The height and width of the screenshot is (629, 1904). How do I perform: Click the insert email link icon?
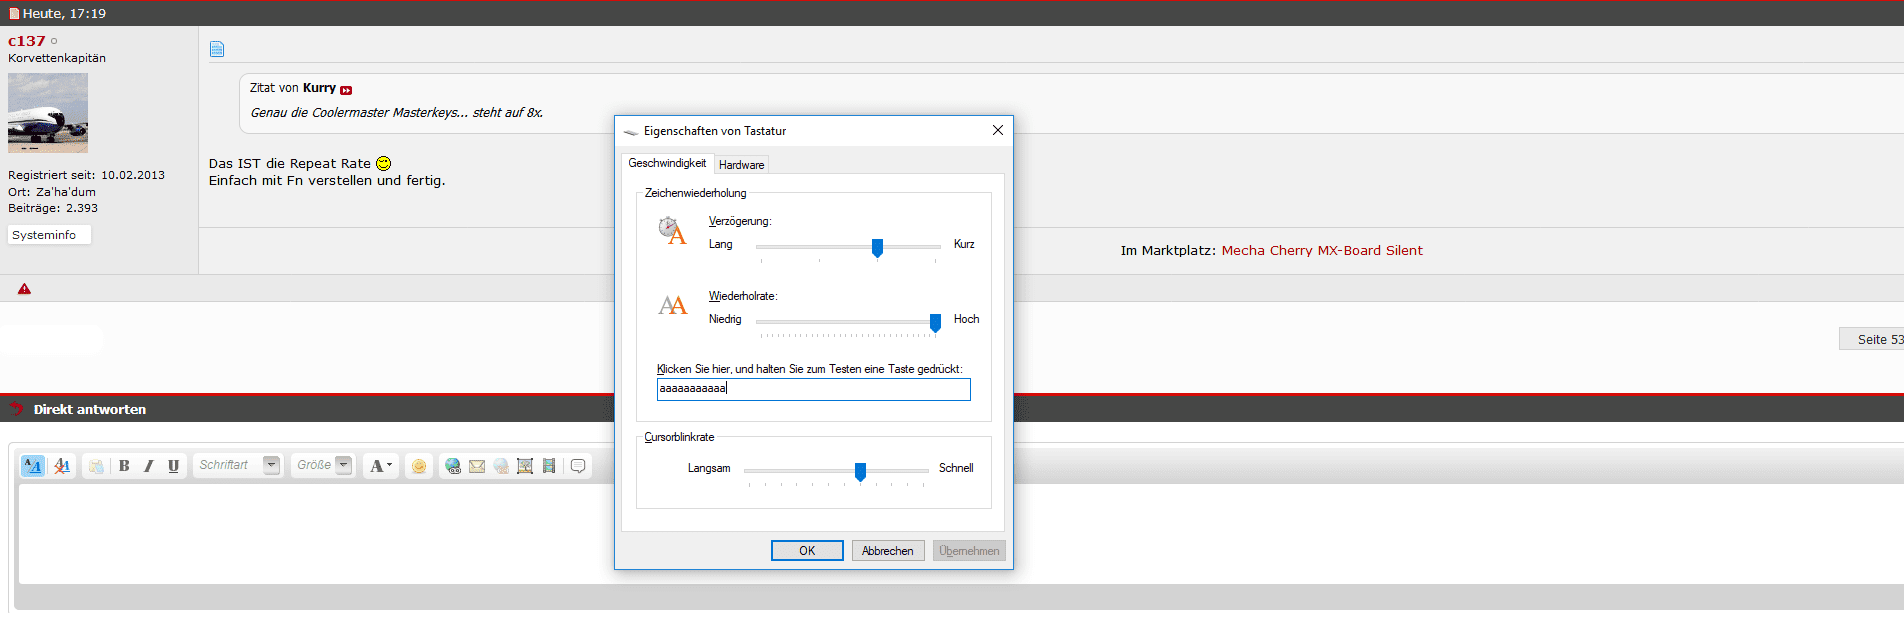pyautogui.click(x=477, y=466)
